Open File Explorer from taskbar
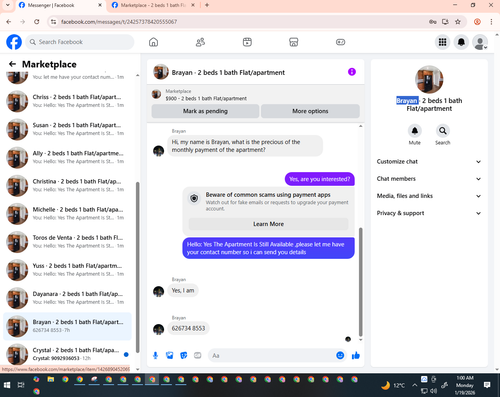The image size is (500, 397). click(x=51, y=379)
